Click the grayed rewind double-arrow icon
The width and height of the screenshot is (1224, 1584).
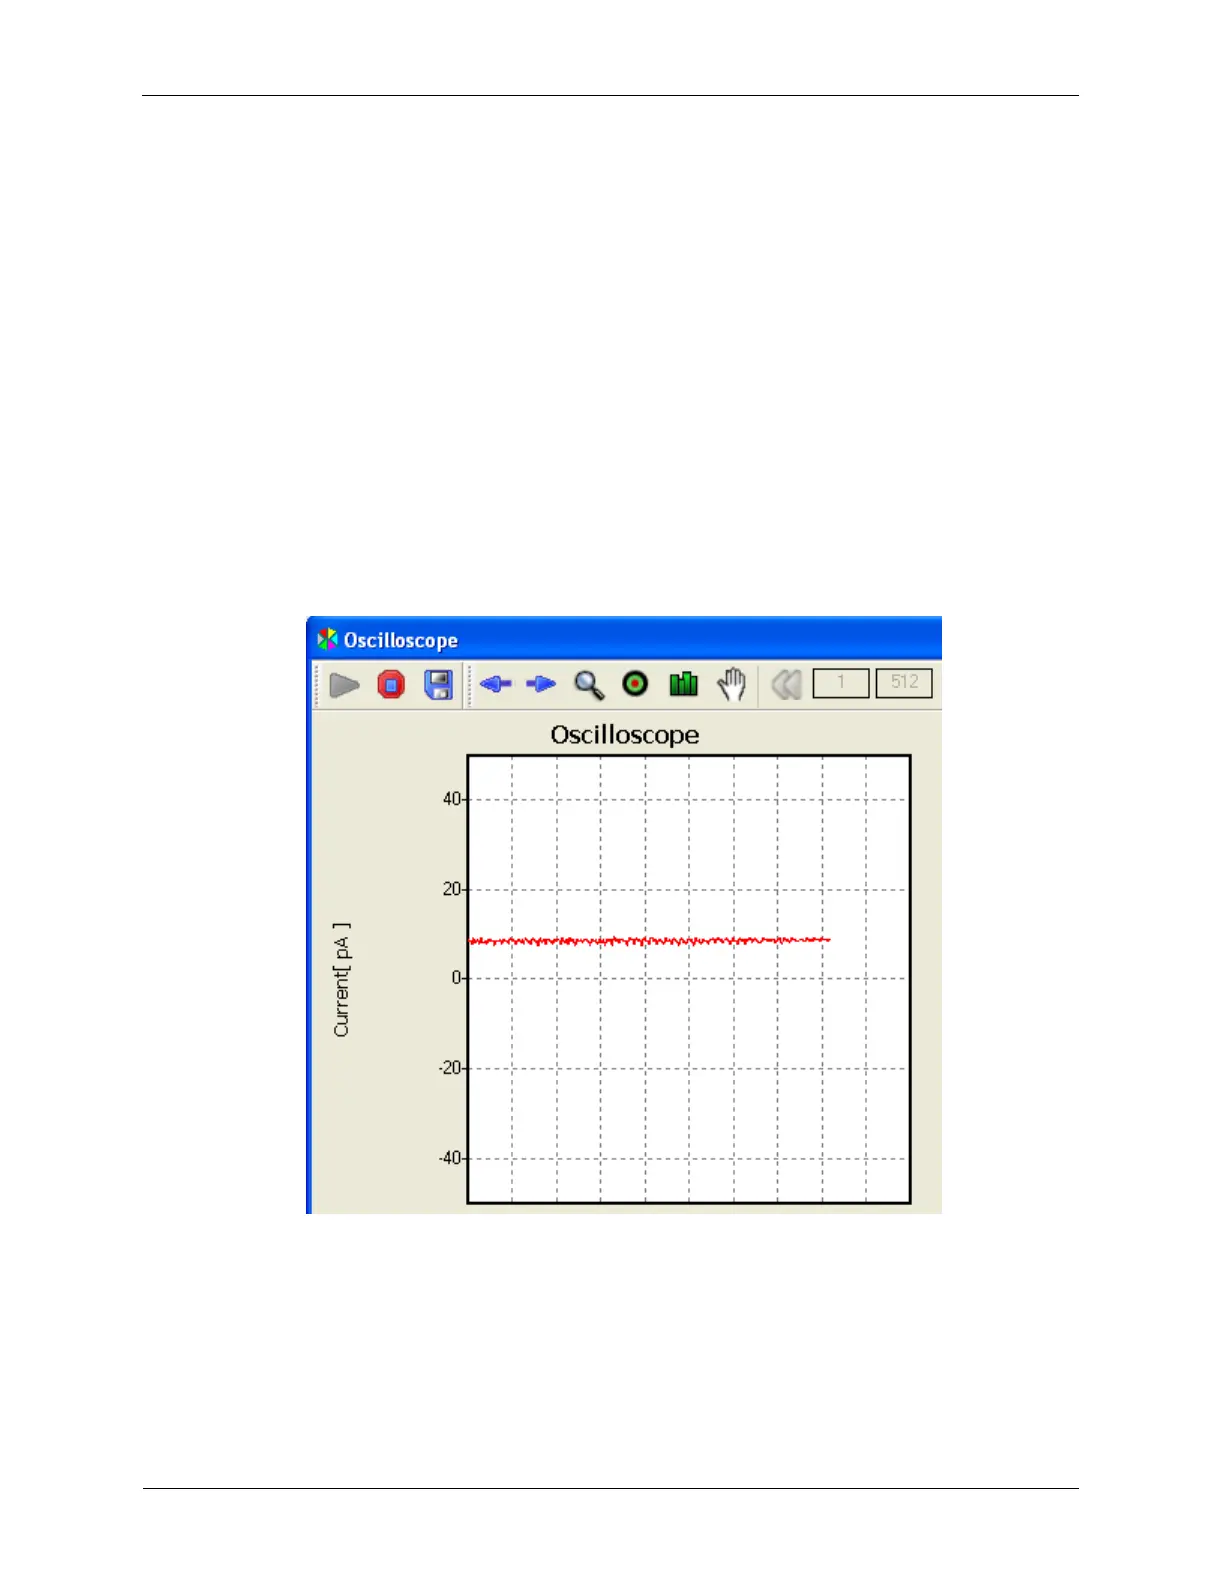(787, 685)
